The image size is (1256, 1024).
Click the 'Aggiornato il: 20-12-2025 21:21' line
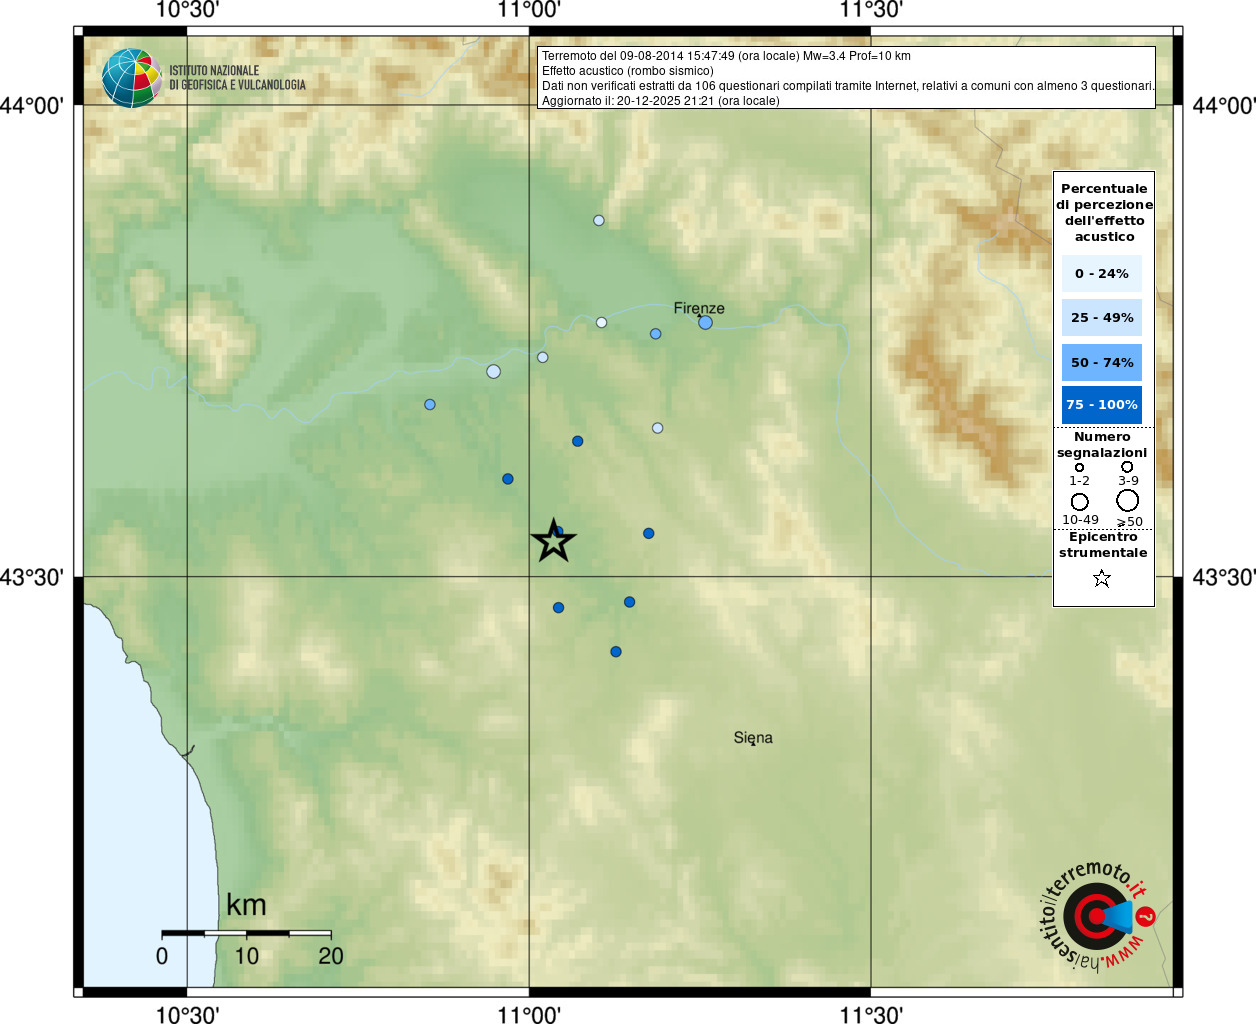[660, 101]
